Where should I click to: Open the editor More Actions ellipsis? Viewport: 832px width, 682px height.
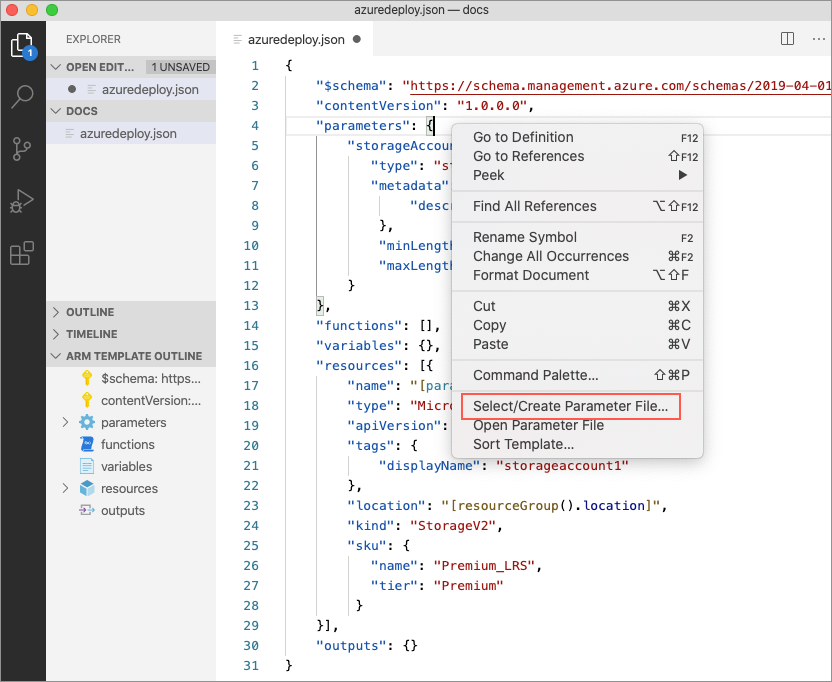tap(814, 39)
